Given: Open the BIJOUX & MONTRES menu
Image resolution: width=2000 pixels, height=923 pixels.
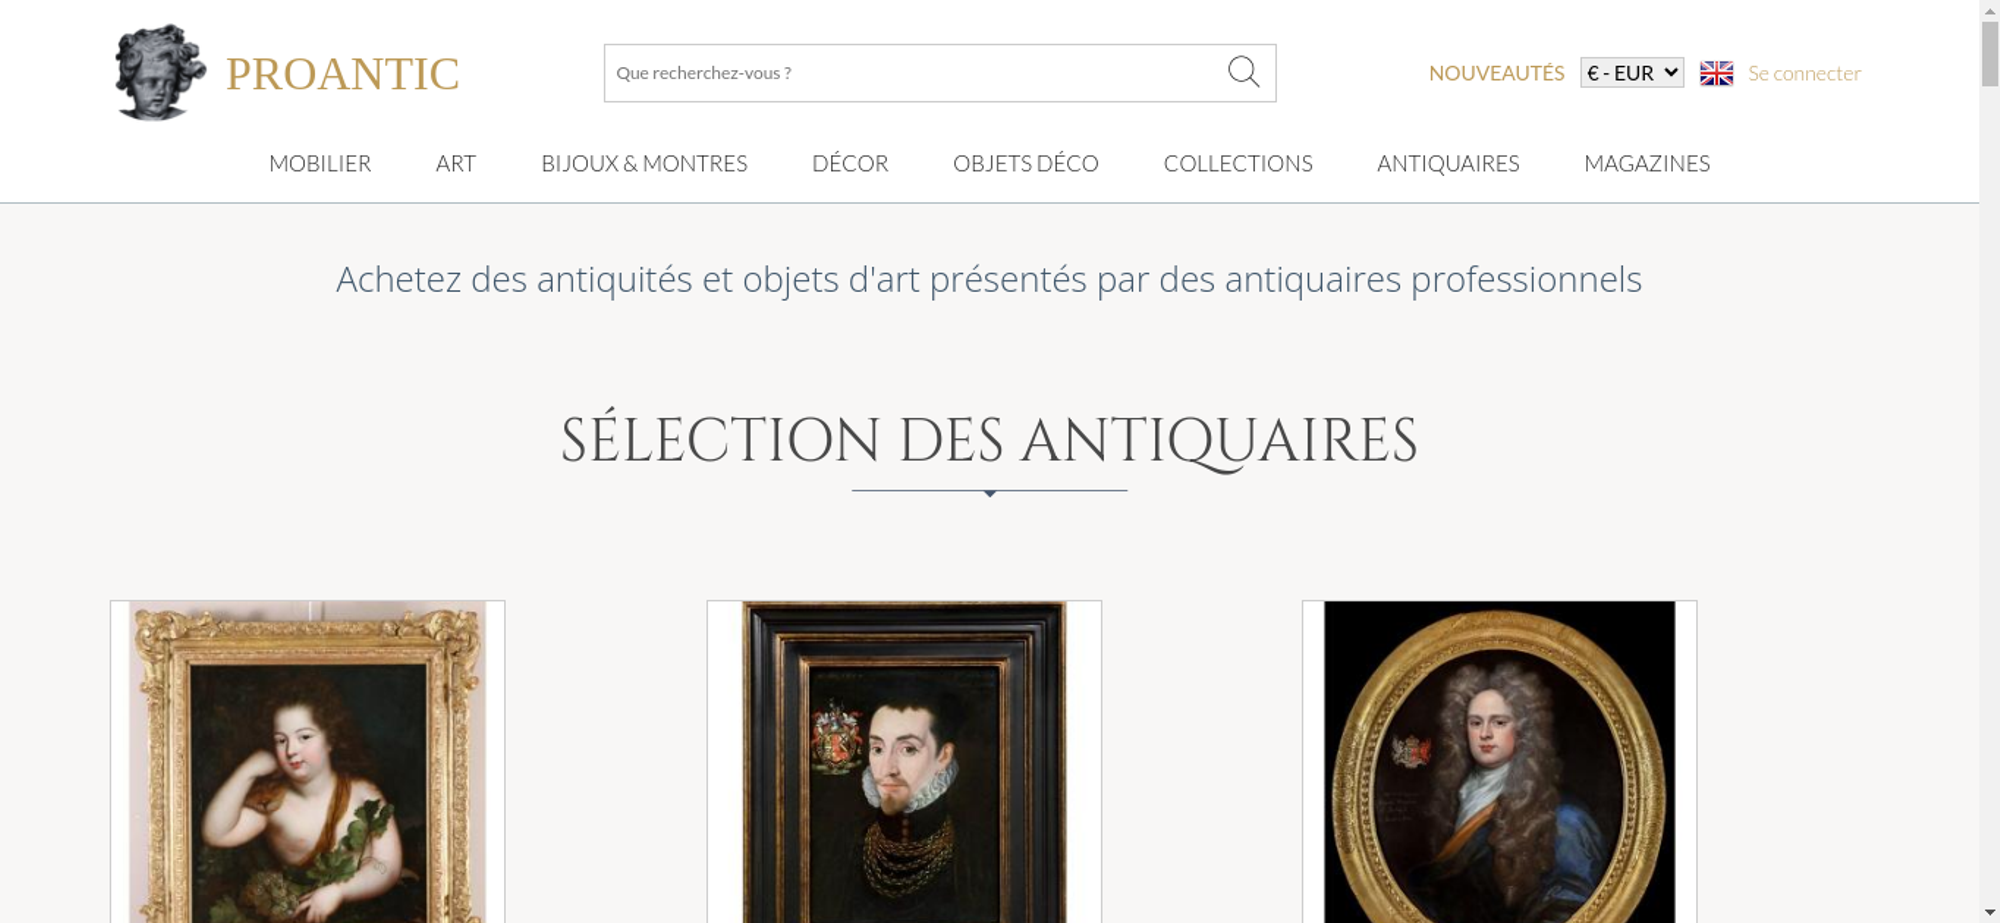Looking at the screenshot, I should pyautogui.click(x=644, y=163).
